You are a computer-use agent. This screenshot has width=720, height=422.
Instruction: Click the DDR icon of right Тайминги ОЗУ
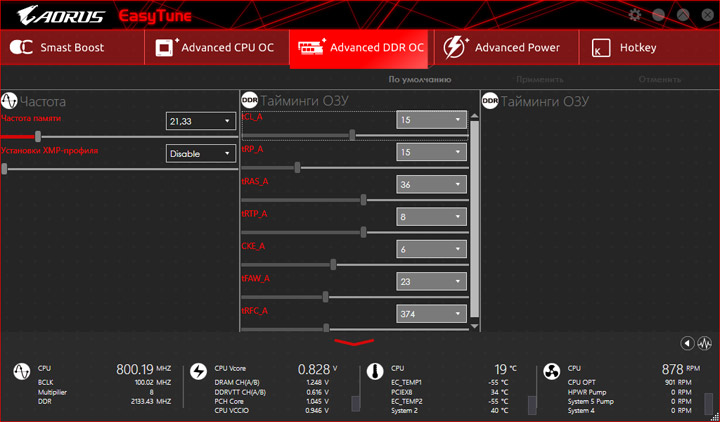(x=490, y=101)
